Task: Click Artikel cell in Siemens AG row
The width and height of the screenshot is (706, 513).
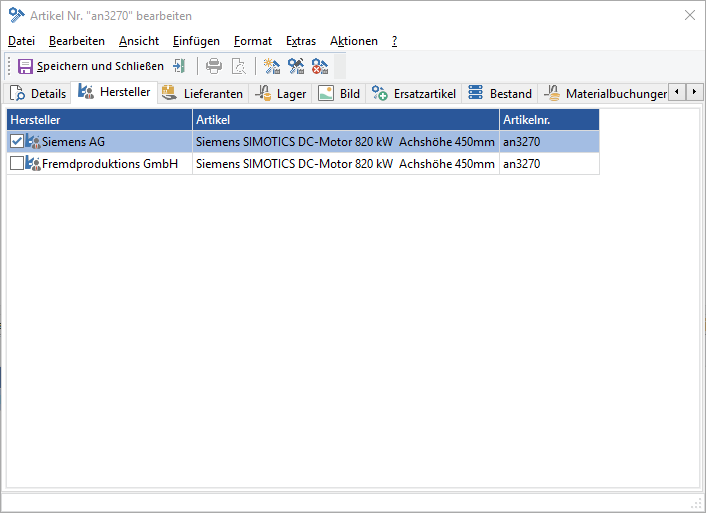Action: [x=346, y=141]
